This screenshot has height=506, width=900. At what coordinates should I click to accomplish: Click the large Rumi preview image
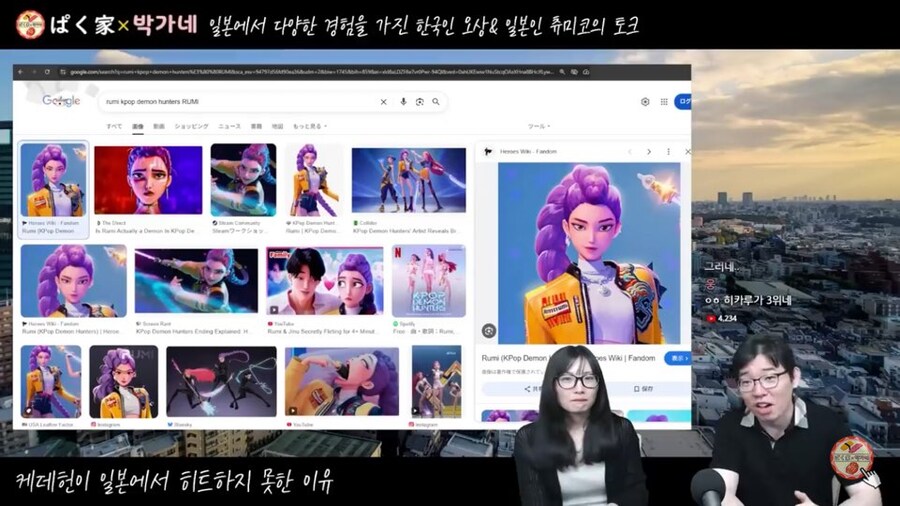tap(589, 253)
